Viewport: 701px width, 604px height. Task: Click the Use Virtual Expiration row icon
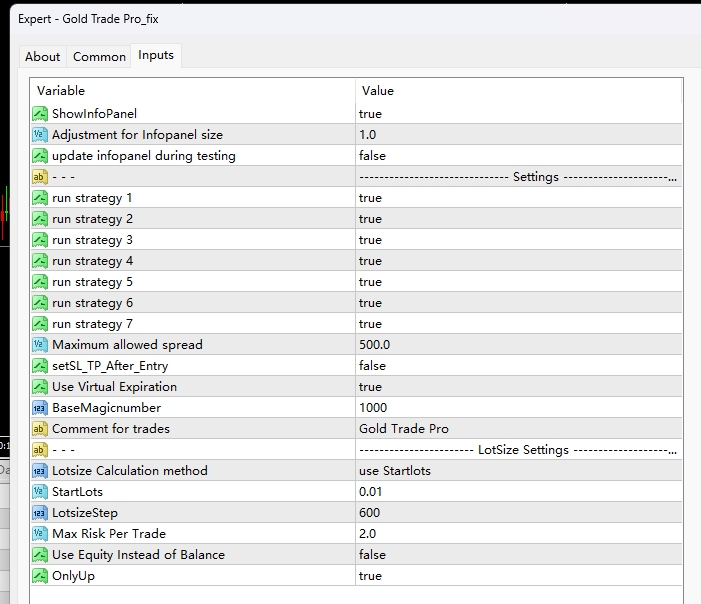coord(40,387)
